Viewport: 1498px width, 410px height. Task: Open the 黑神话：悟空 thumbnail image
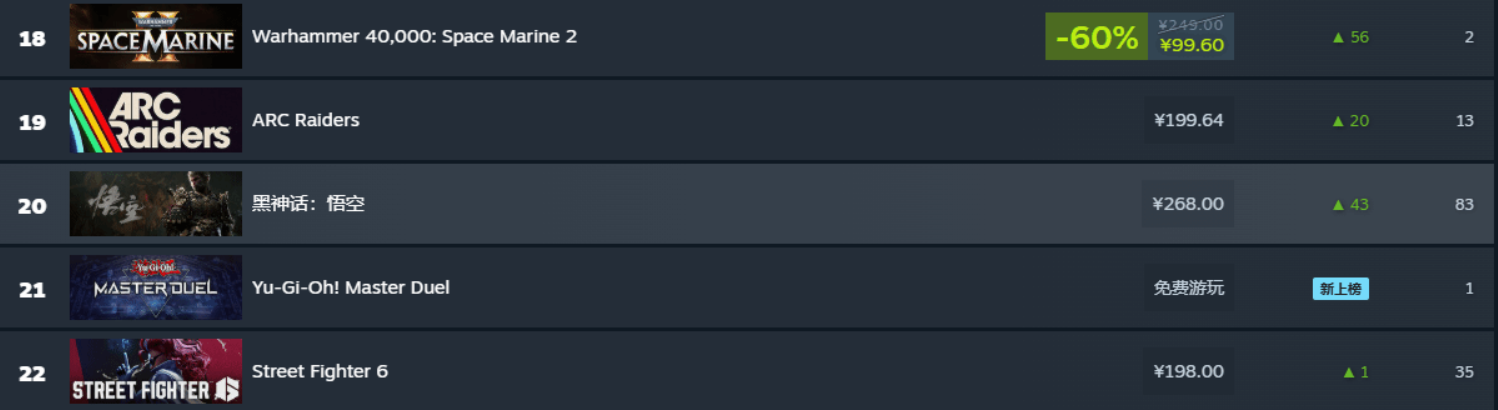(155, 204)
